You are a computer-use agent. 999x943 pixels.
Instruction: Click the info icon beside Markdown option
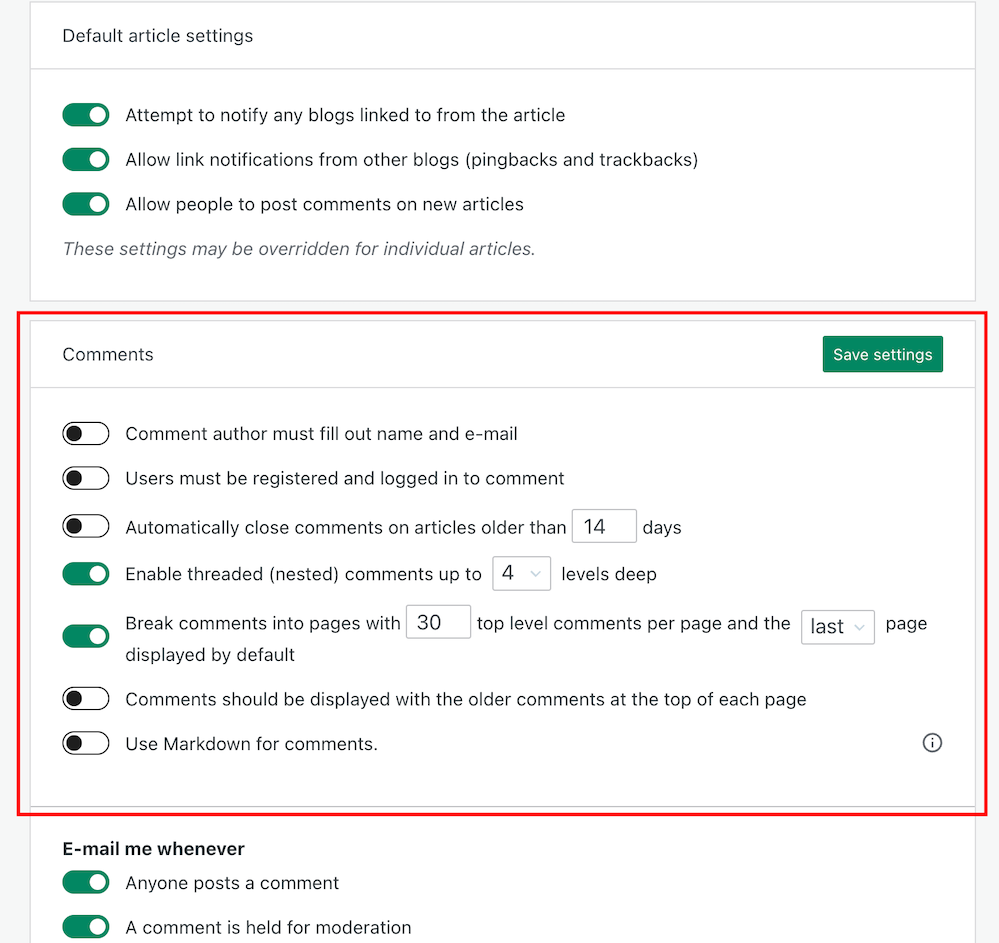[x=932, y=743]
